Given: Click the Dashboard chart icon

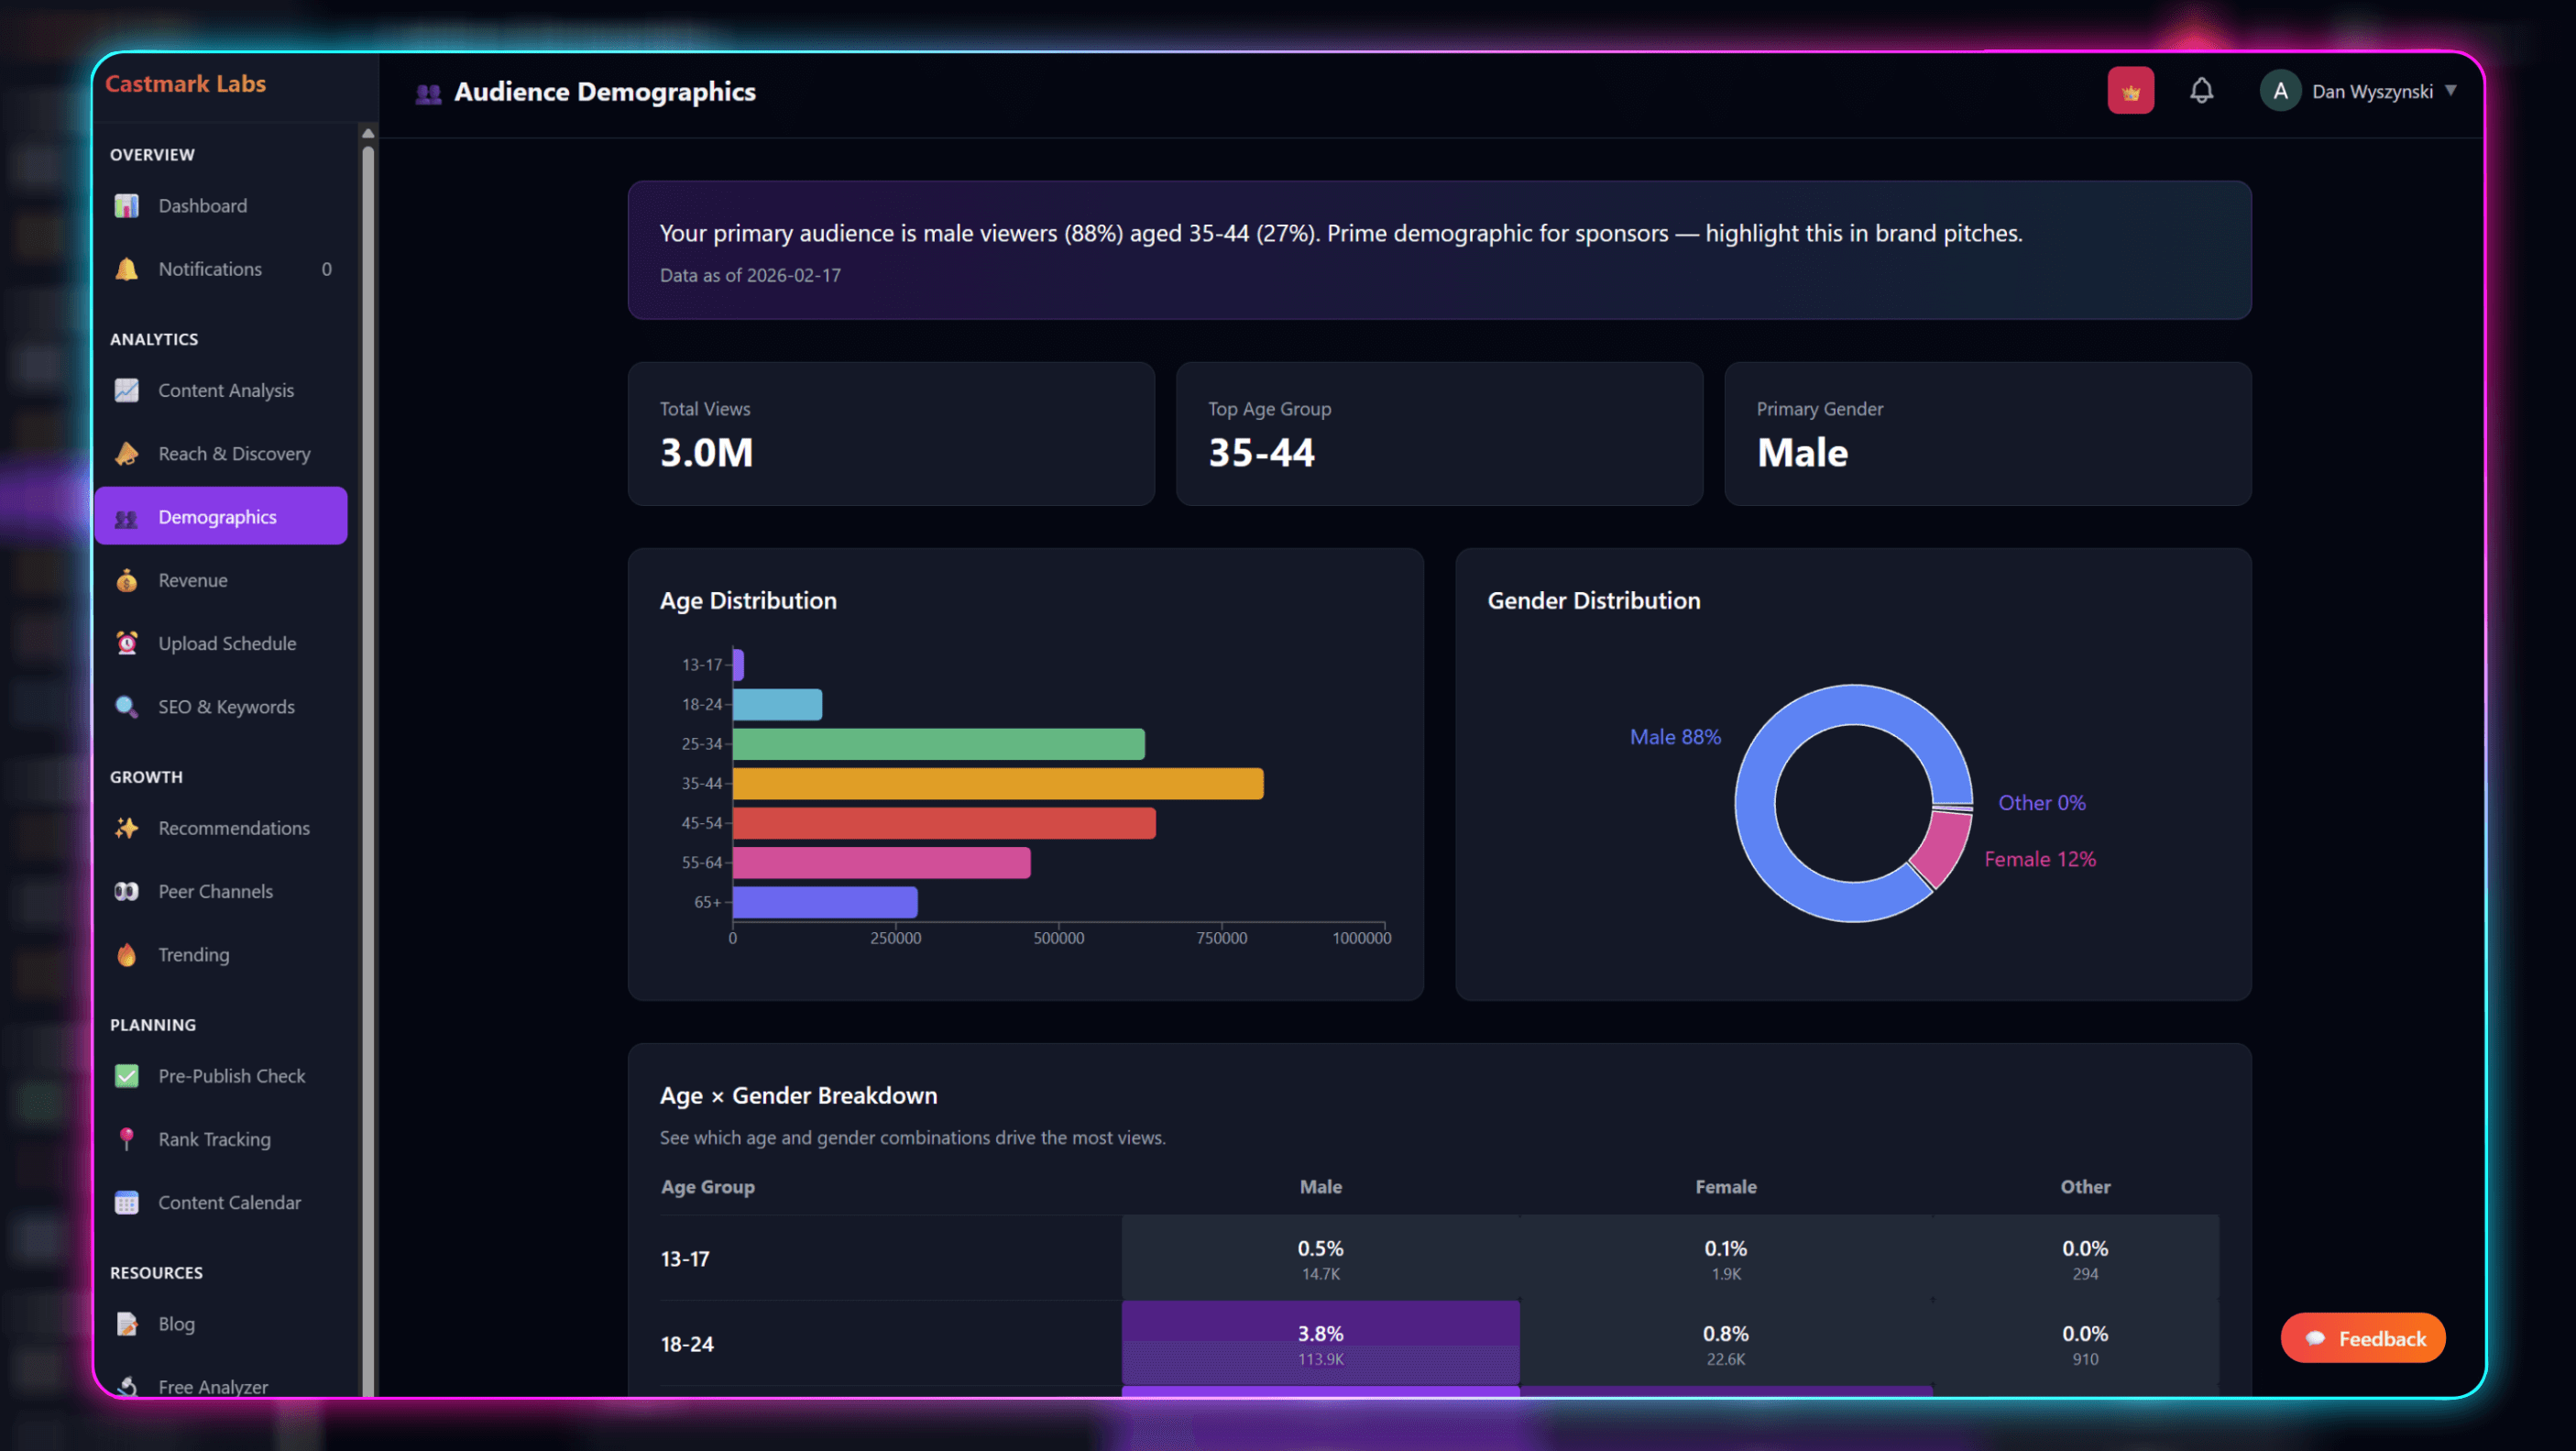Looking at the screenshot, I should click(126, 206).
